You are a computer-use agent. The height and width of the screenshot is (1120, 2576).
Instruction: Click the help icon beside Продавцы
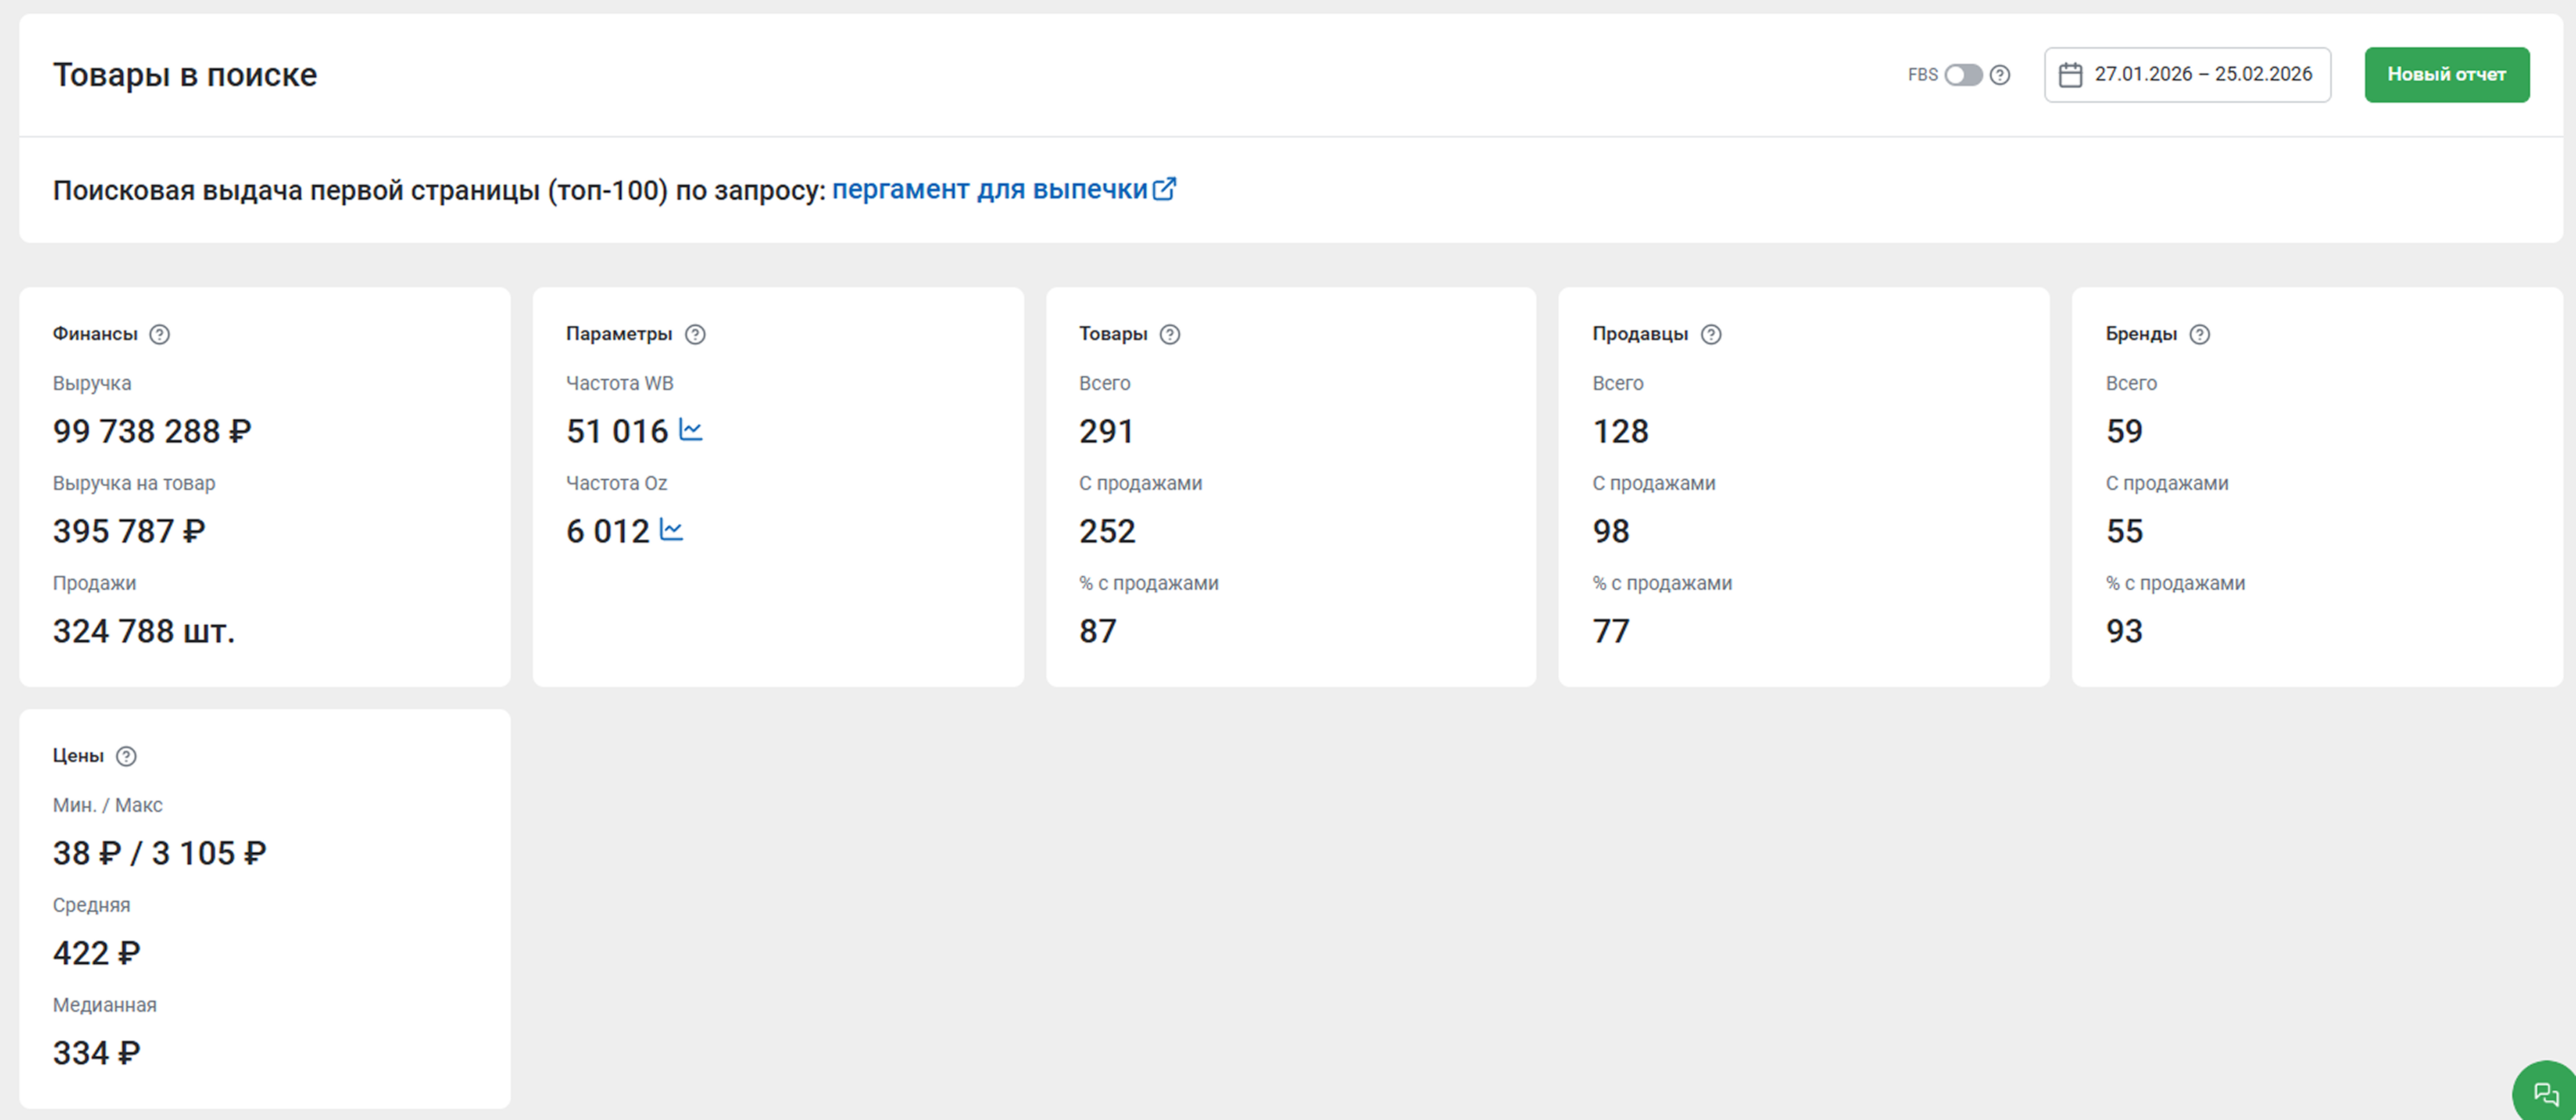1711,334
